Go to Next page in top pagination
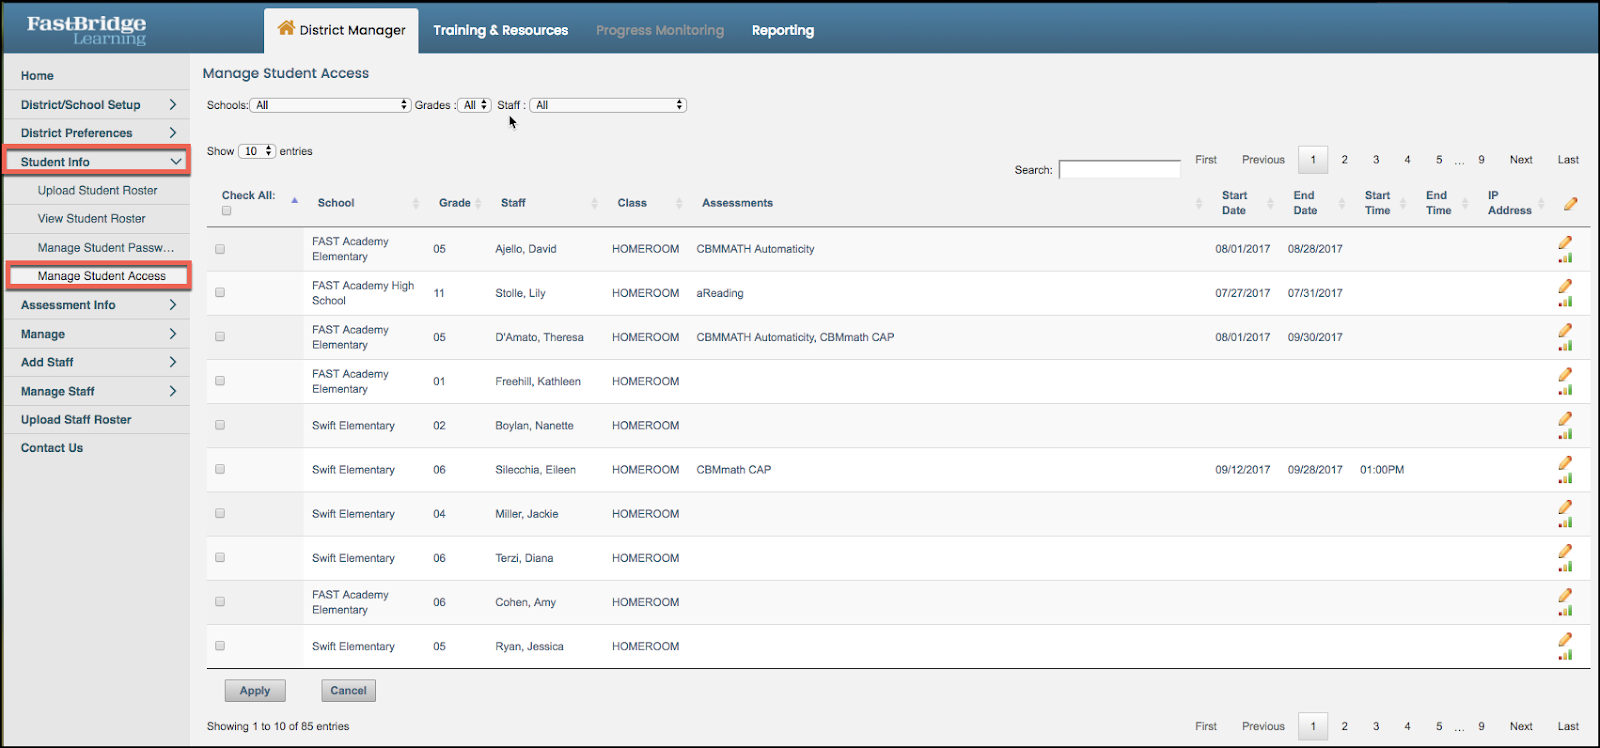This screenshot has height=748, width=1600. (1521, 160)
